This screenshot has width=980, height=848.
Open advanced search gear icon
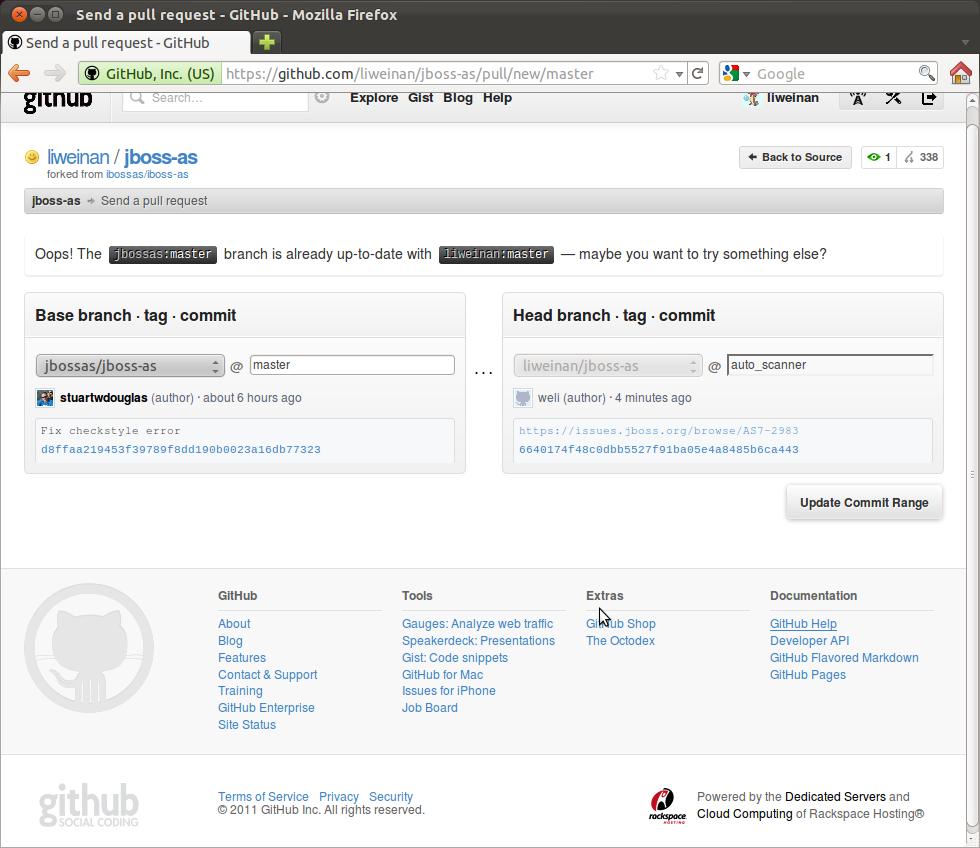pos(322,97)
